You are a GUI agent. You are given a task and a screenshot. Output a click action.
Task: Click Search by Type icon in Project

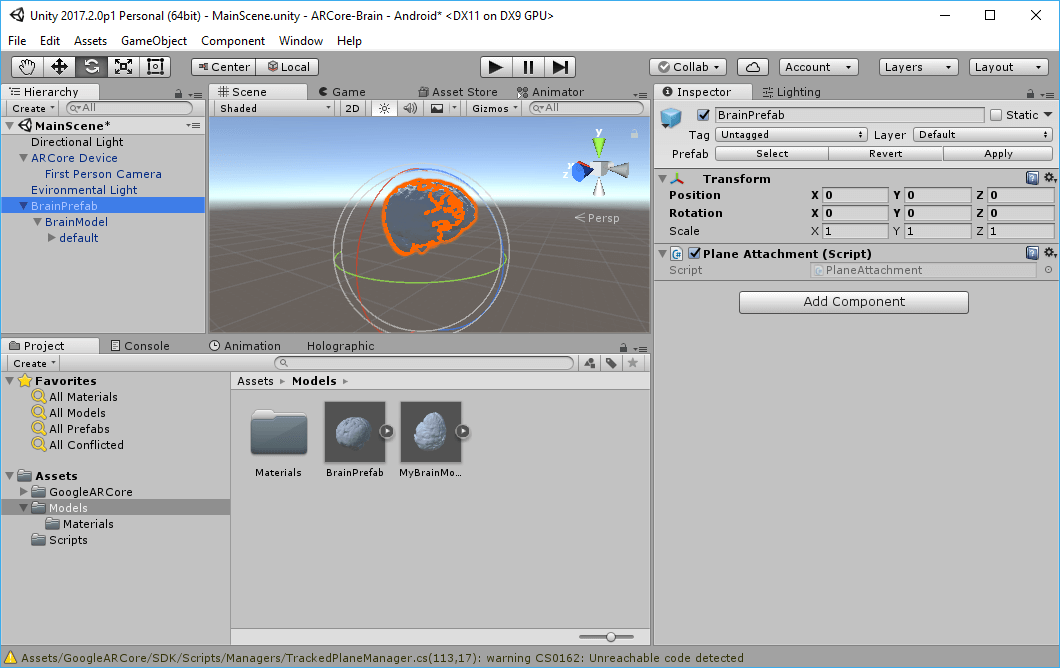pyautogui.click(x=589, y=363)
